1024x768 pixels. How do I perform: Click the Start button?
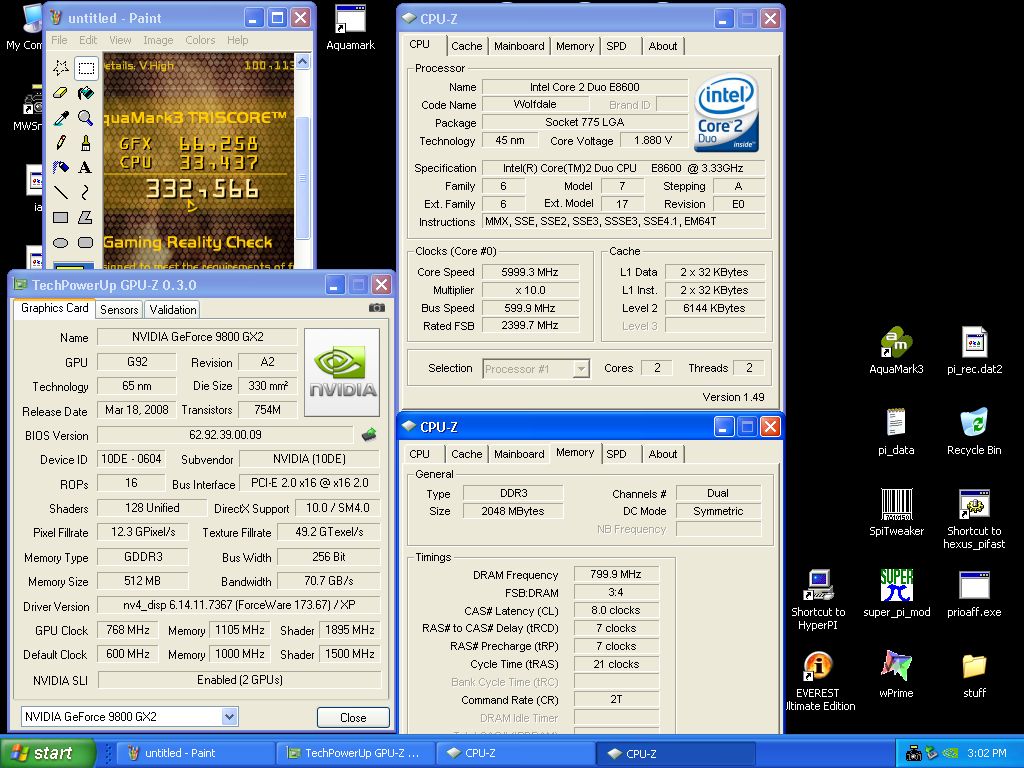click(48, 753)
